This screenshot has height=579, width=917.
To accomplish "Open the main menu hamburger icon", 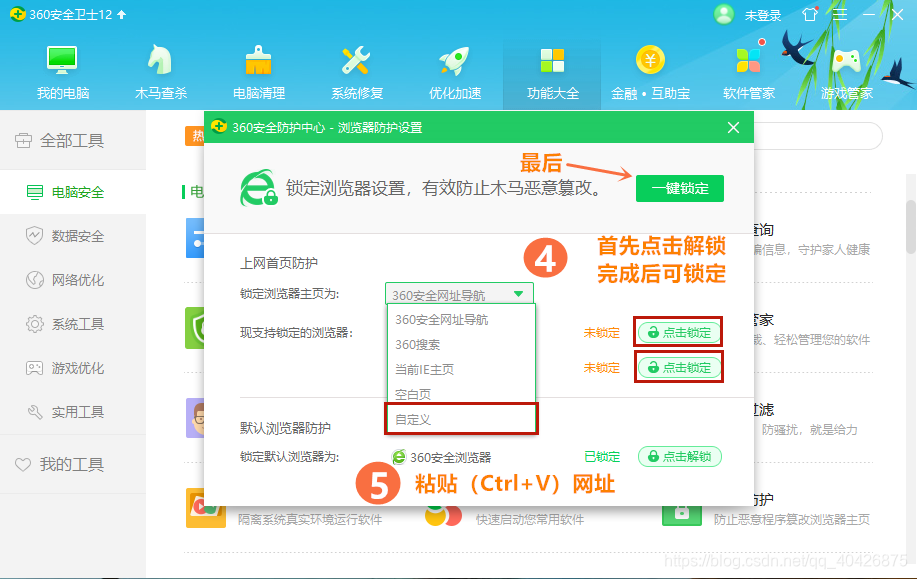I will (840, 15).
